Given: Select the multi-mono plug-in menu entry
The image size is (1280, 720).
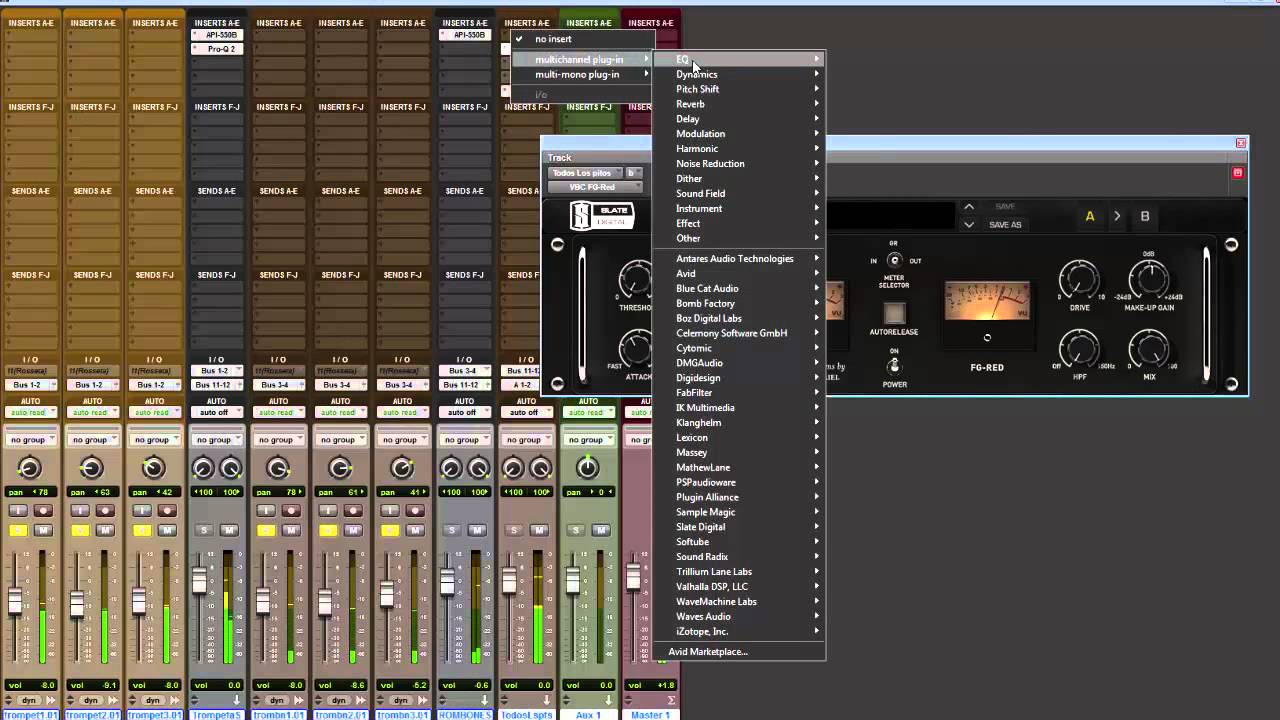Looking at the screenshot, I should [x=582, y=74].
